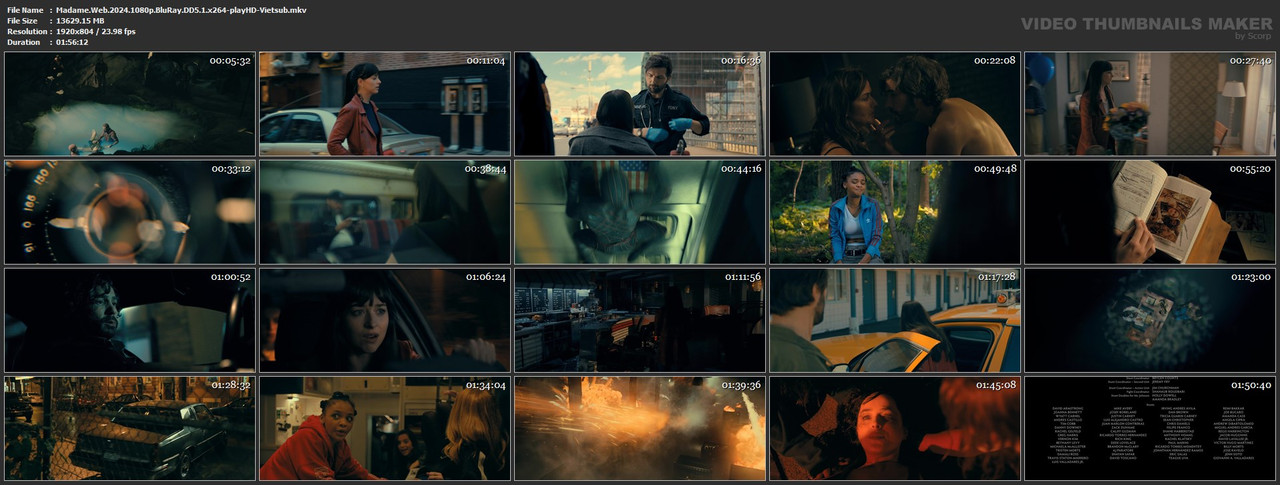1280x485 pixels.
Task: Select the thumbnail timestamped 00:38:44
Action: pos(385,212)
